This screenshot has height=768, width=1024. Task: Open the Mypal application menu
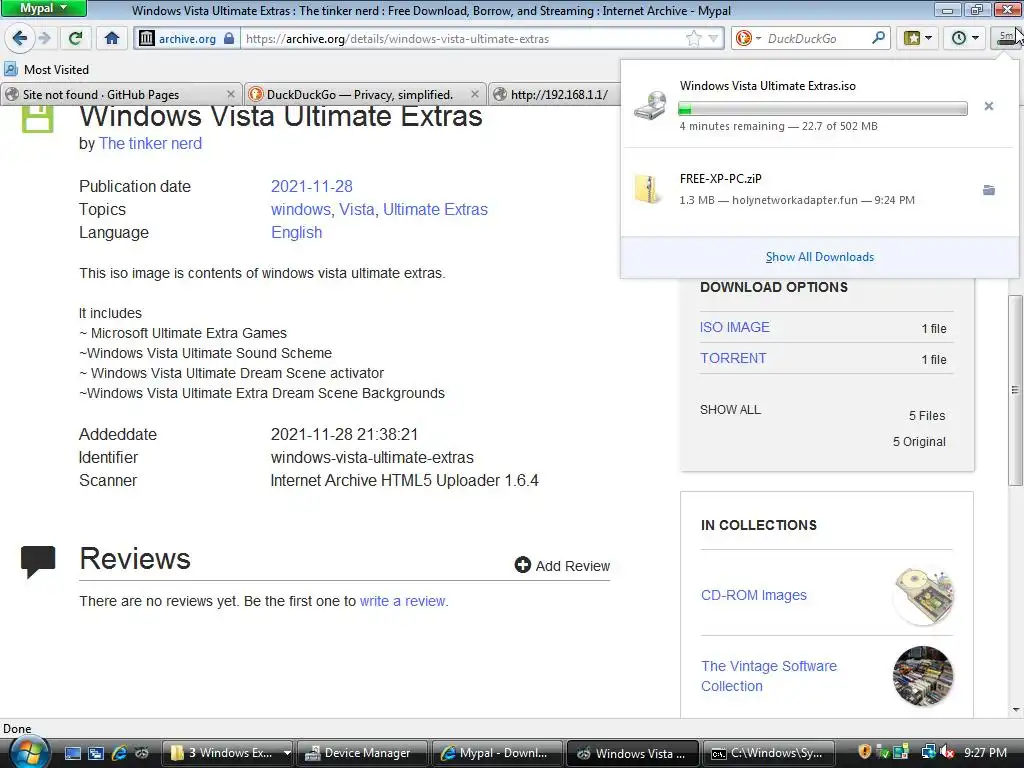(43, 8)
